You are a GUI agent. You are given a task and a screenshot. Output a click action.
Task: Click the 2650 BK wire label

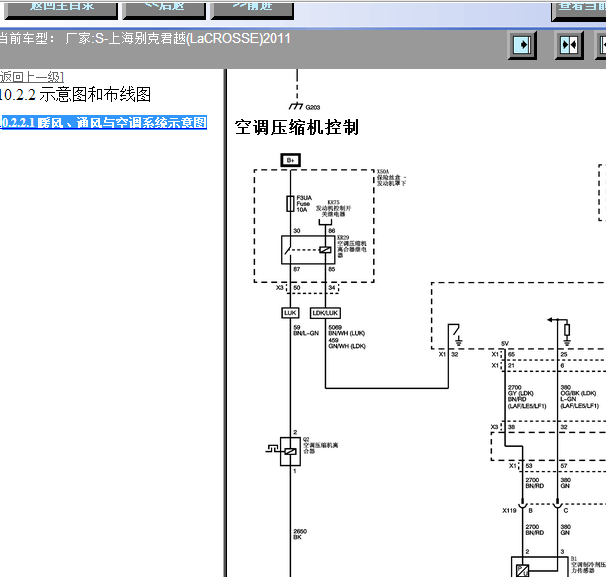coord(300,534)
